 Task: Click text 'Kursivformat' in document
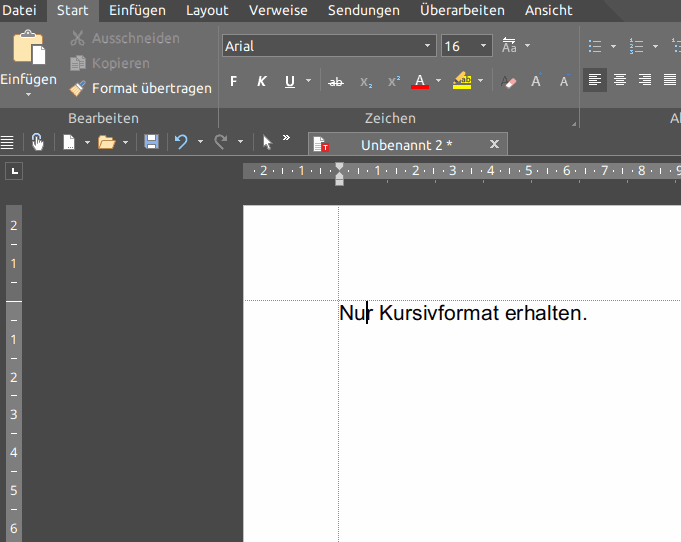[x=439, y=313]
